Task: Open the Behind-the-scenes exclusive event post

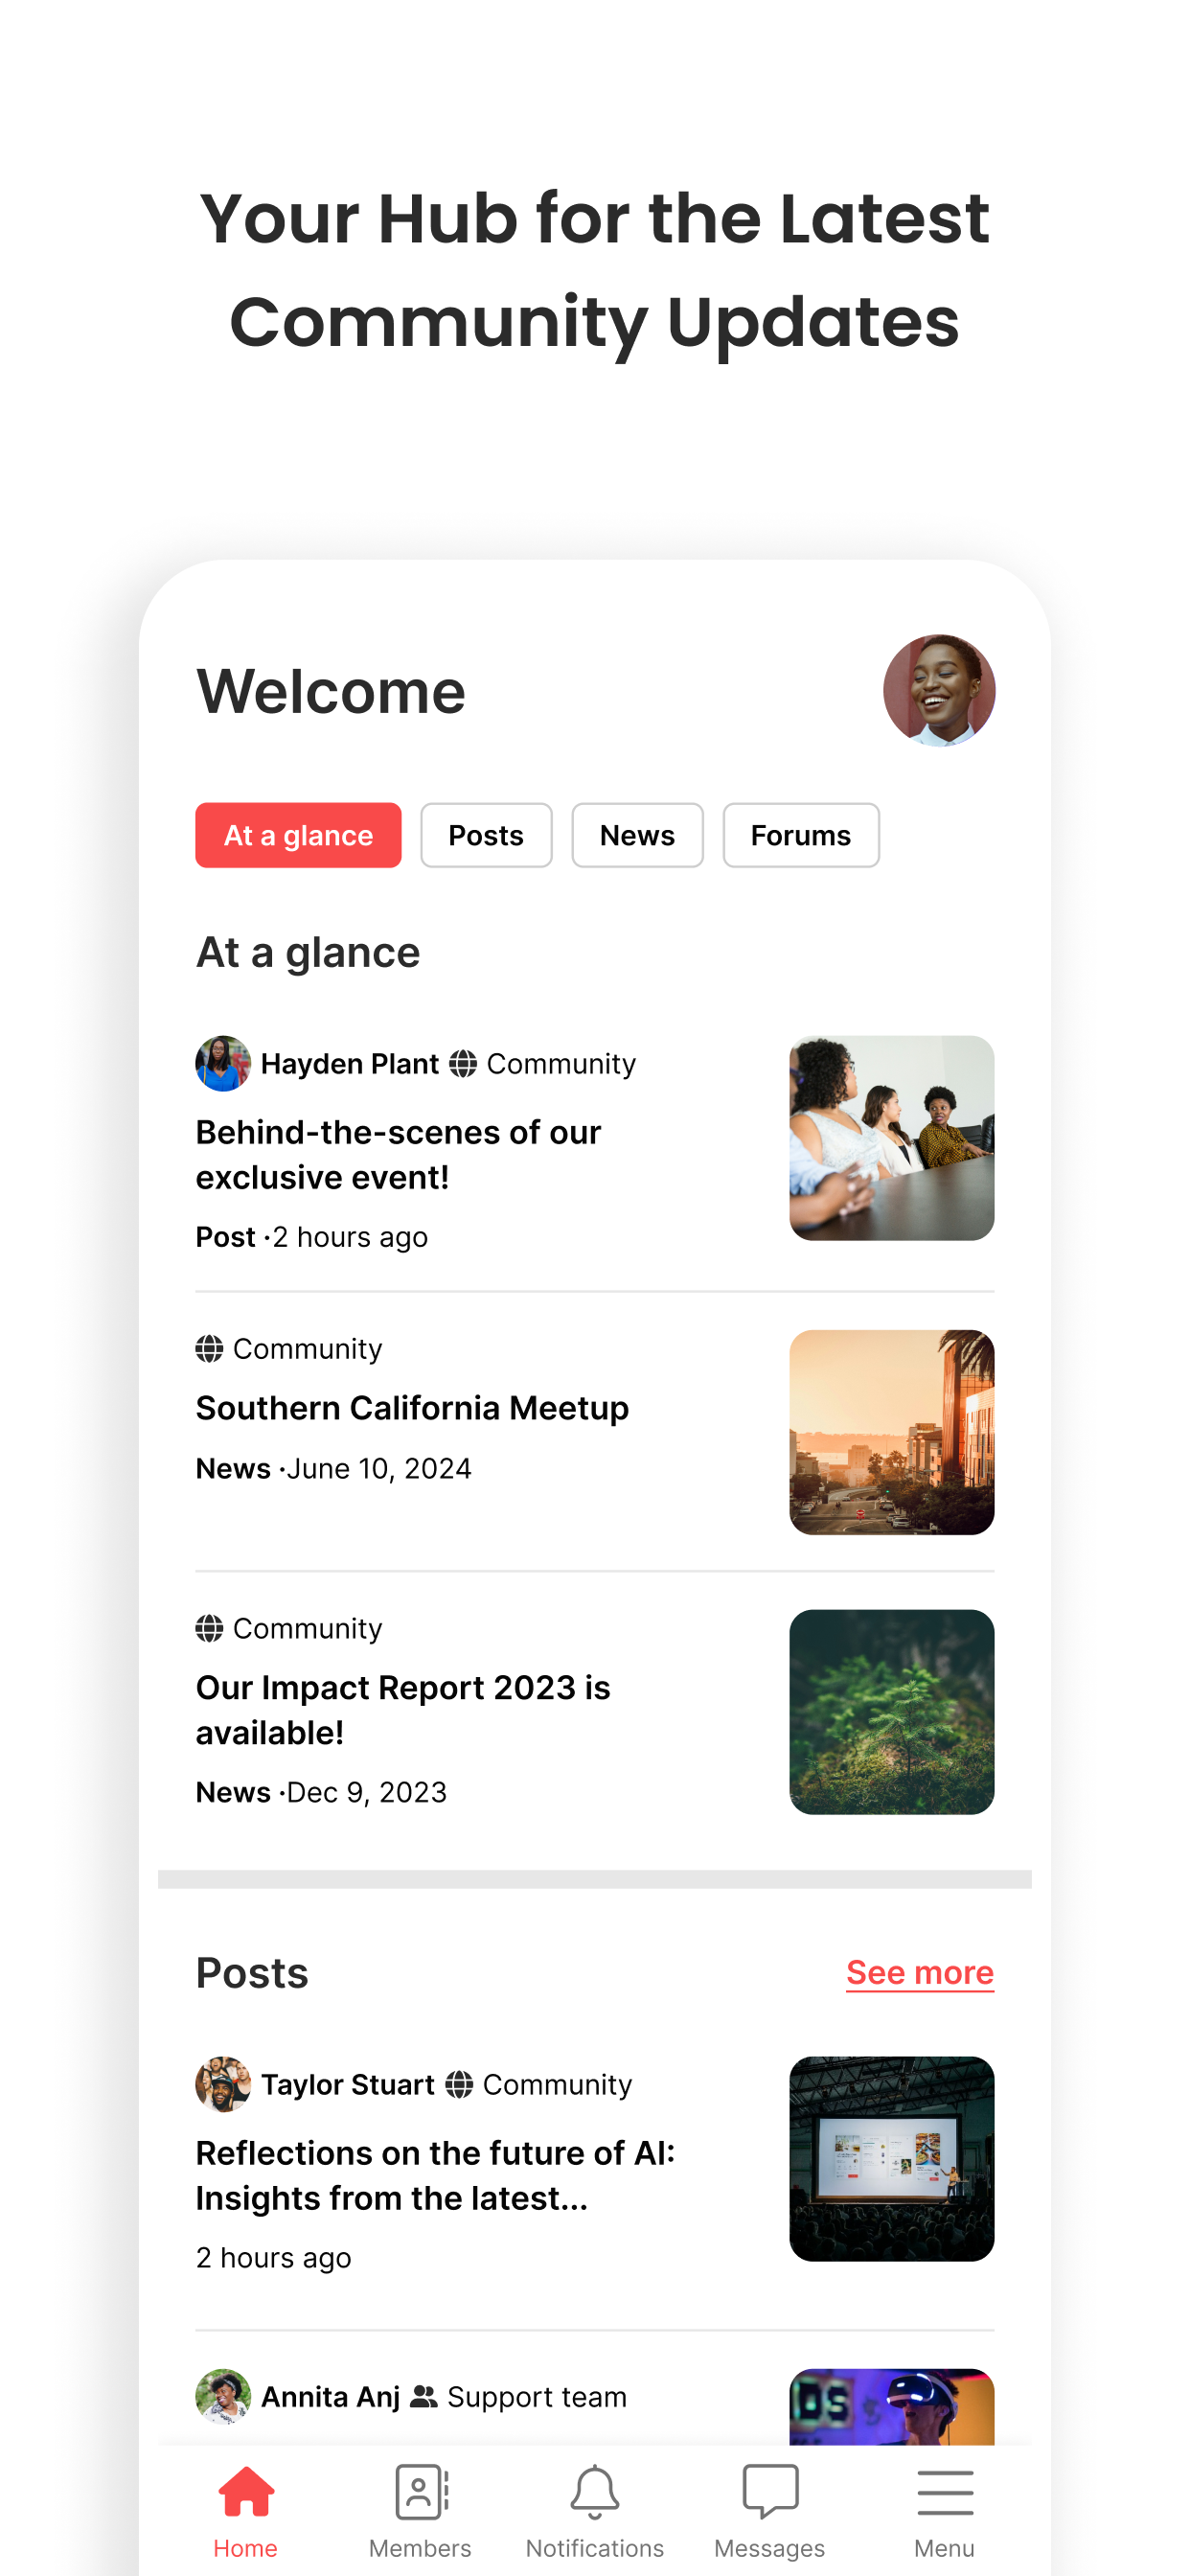Action: pos(398,1155)
